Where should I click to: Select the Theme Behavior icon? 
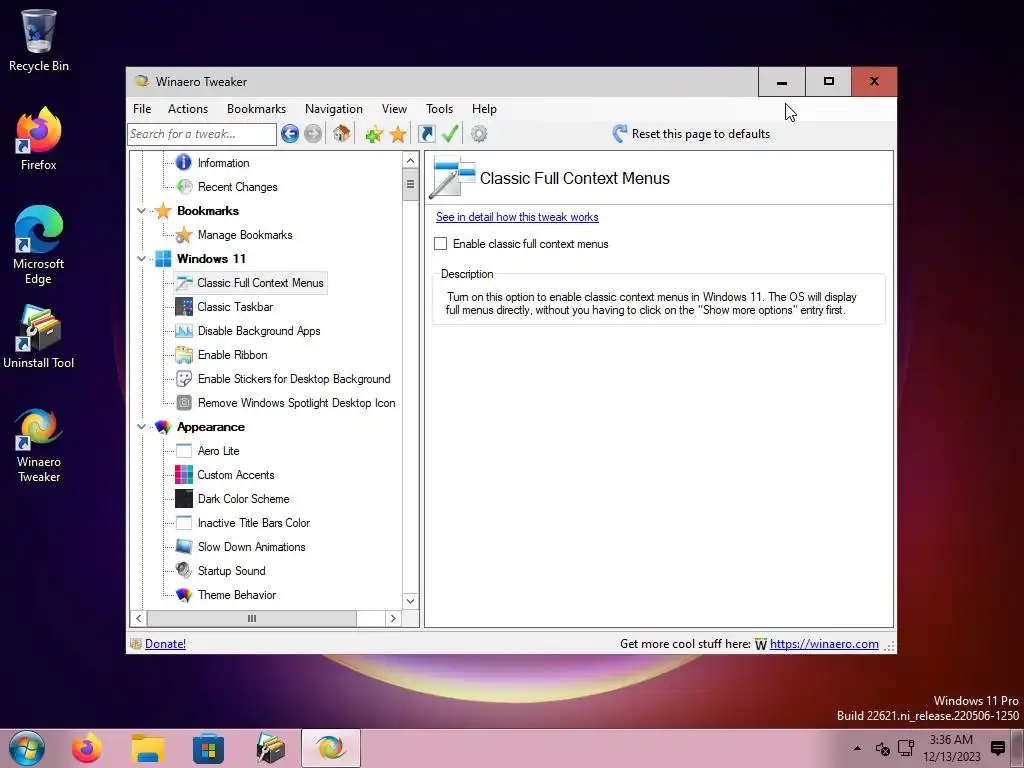tap(184, 595)
